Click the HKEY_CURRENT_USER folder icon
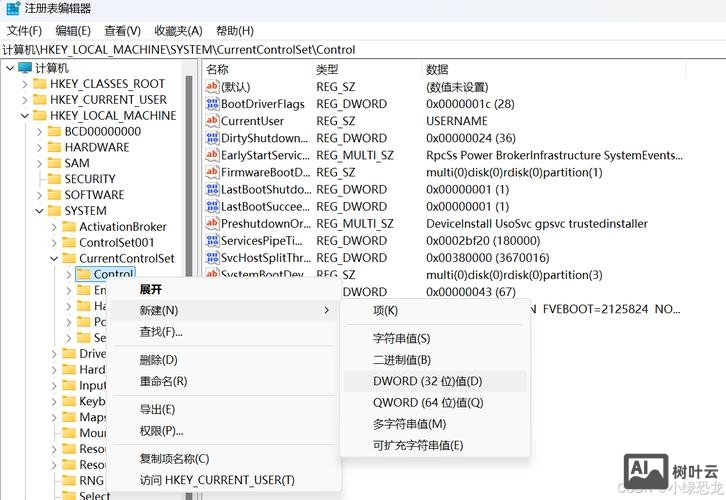This screenshot has height=500, width=726. pos(39,100)
